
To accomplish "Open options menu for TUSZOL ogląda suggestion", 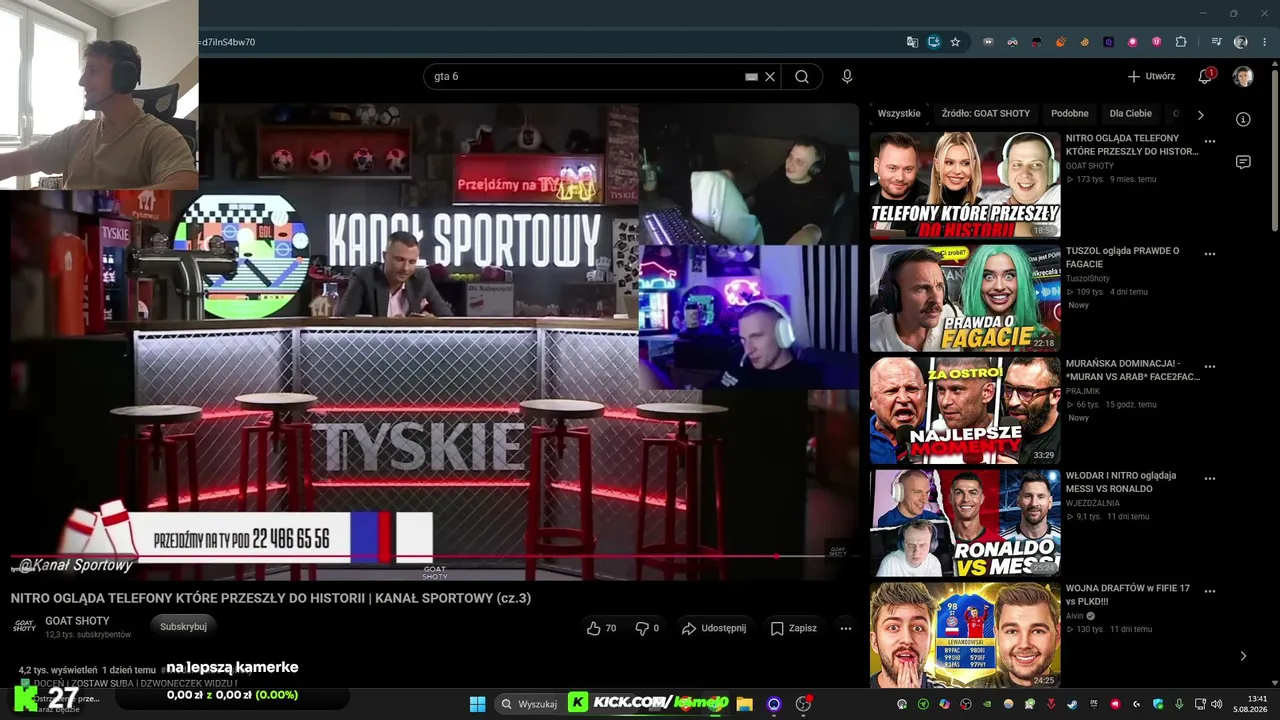I will [1210, 254].
